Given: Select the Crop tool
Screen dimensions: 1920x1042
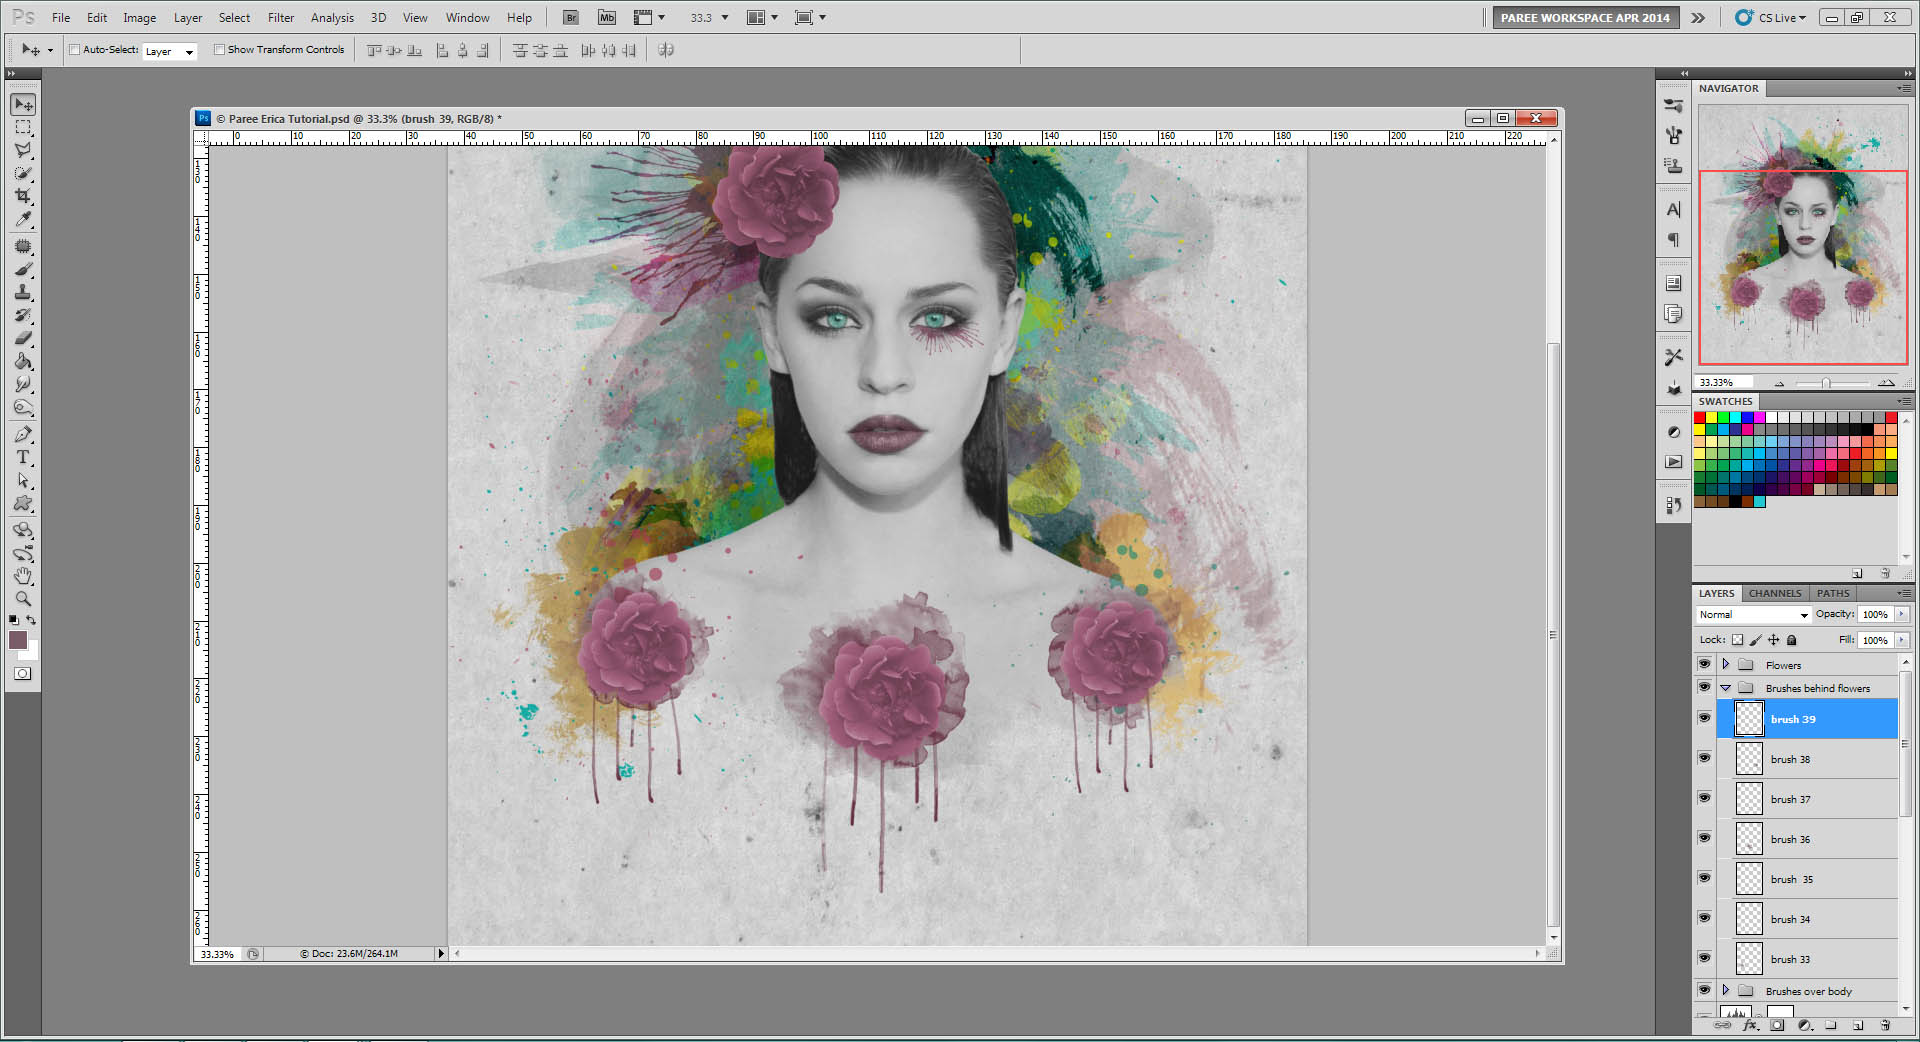Looking at the screenshot, I should point(23,197).
